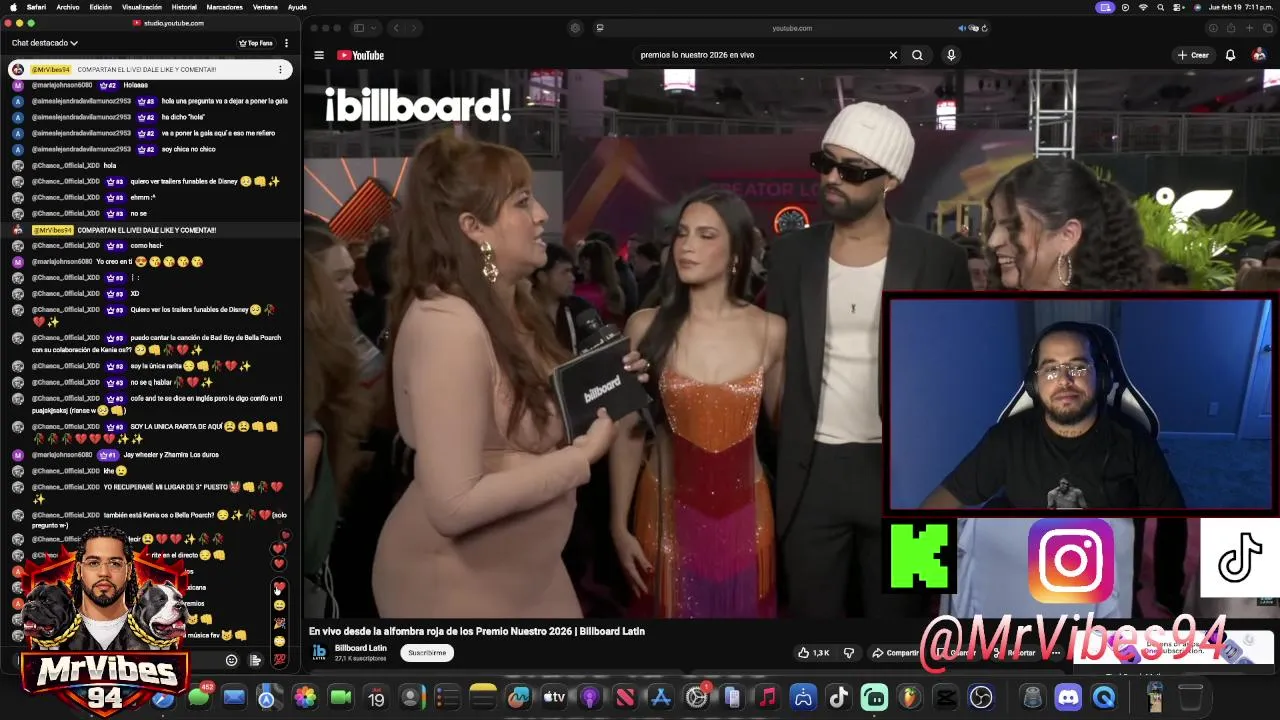This screenshot has height=720, width=1280.
Task: Open TikTok from the Dock
Action: pyautogui.click(x=839, y=697)
